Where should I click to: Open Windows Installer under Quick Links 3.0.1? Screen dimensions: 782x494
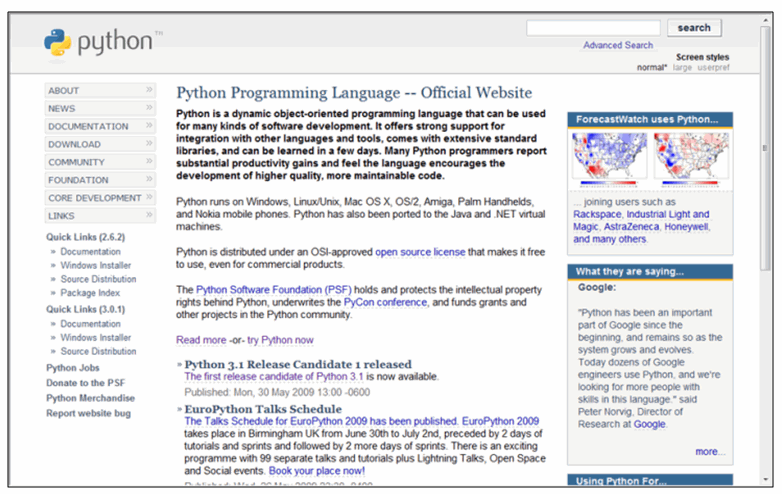[96, 337]
